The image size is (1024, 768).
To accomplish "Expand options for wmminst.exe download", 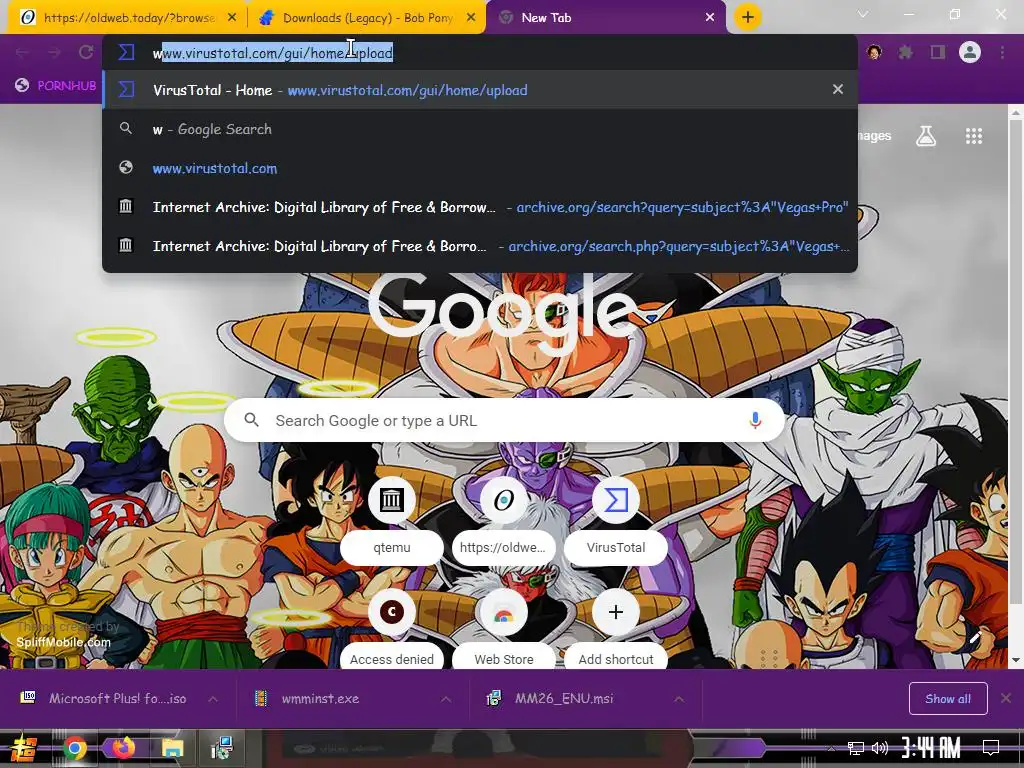I will [446, 699].
